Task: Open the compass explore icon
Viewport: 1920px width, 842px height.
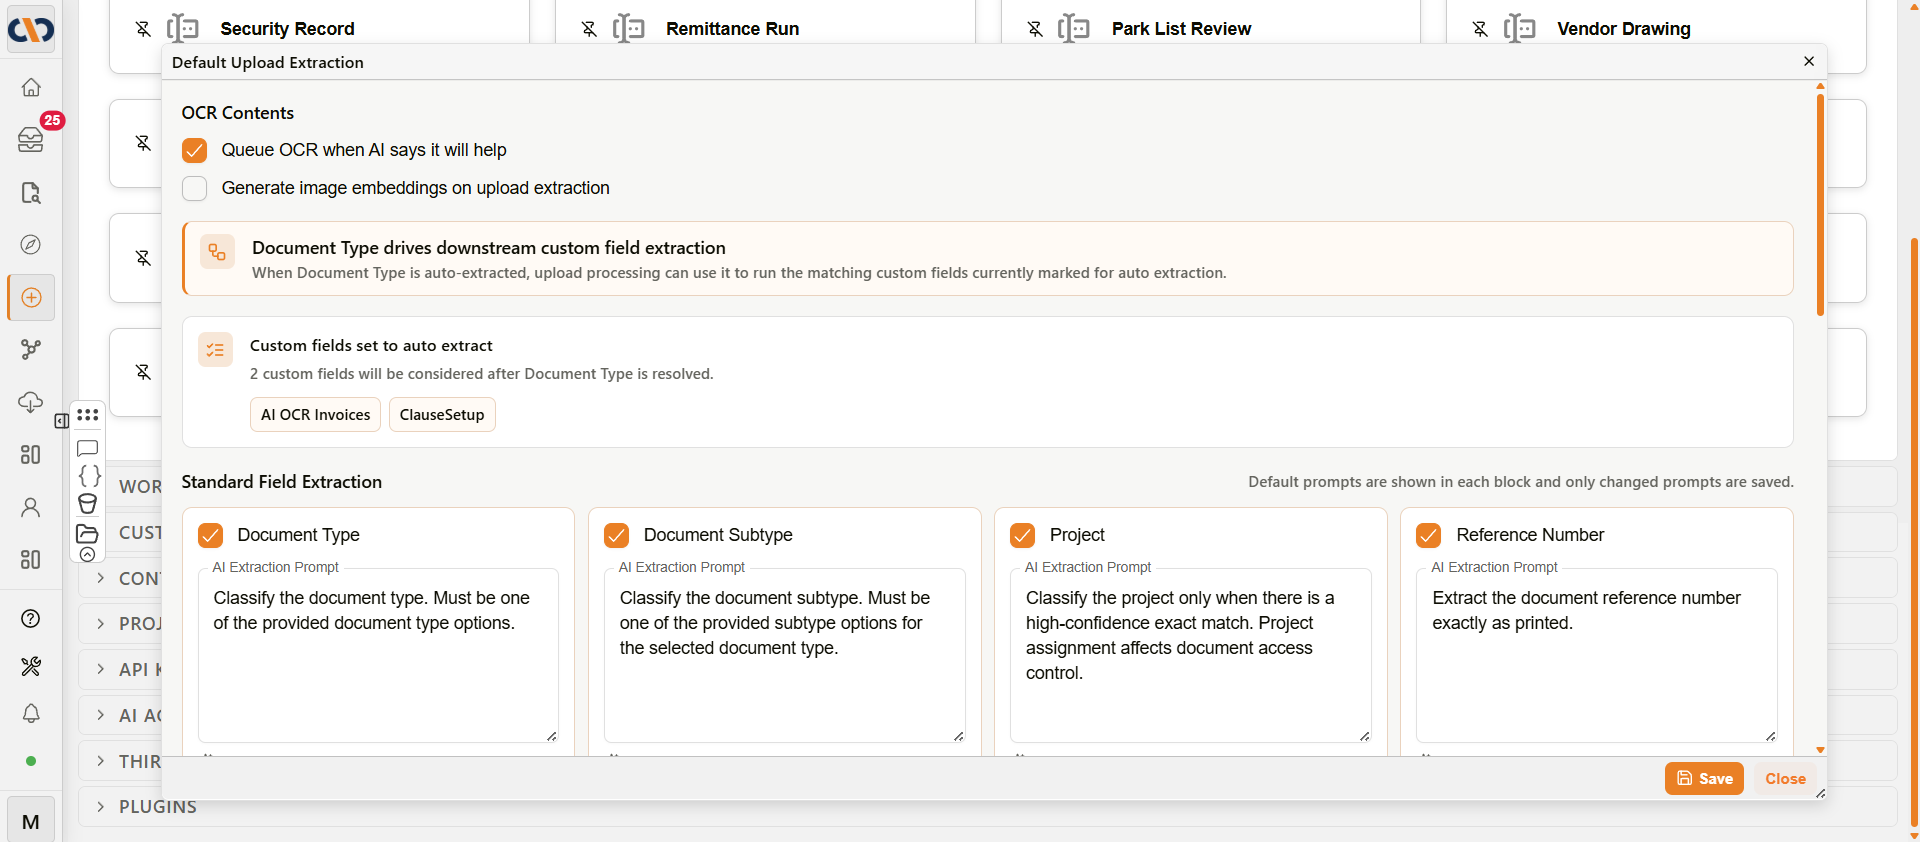Action: pos(31,244)
